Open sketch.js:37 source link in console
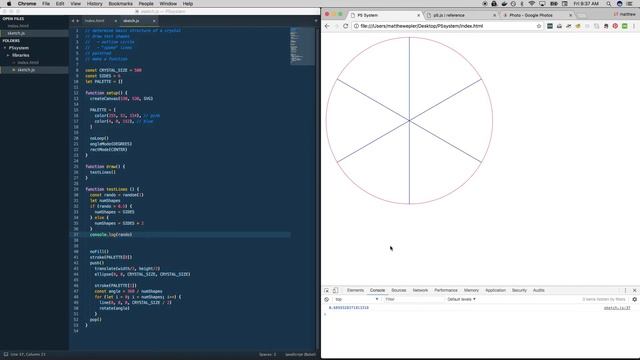This screenshot has width=640, height=360. point(617,308)
